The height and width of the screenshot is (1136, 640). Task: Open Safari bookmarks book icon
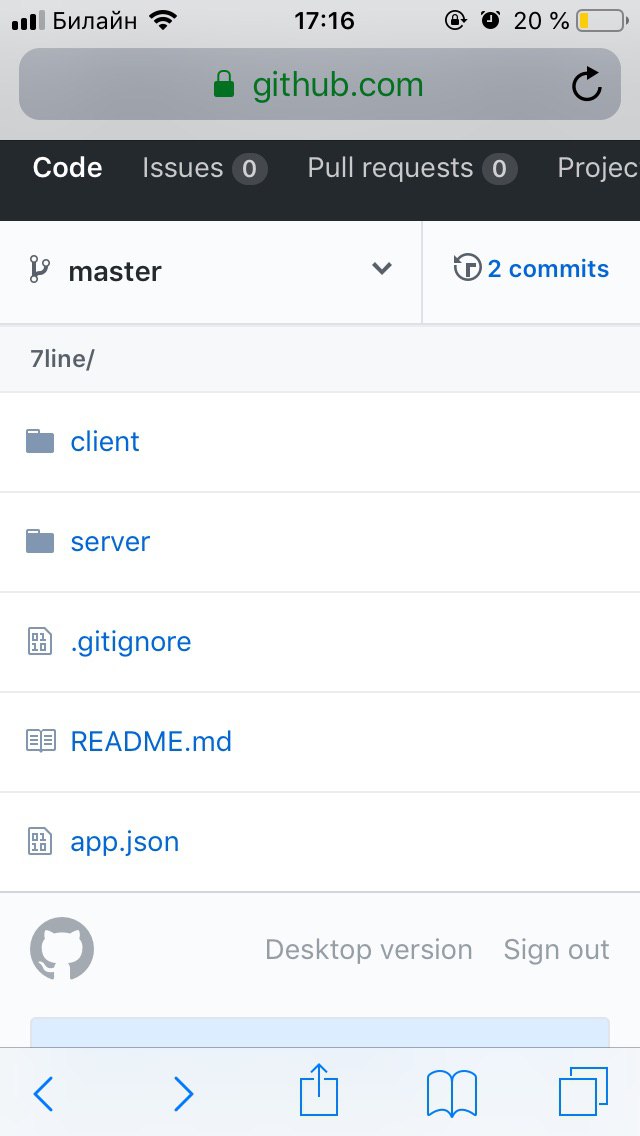tap(452, 1094)
